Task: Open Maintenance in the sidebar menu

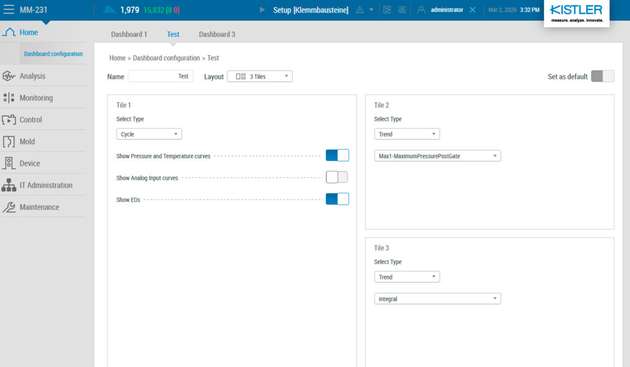Action: point(39,207)
